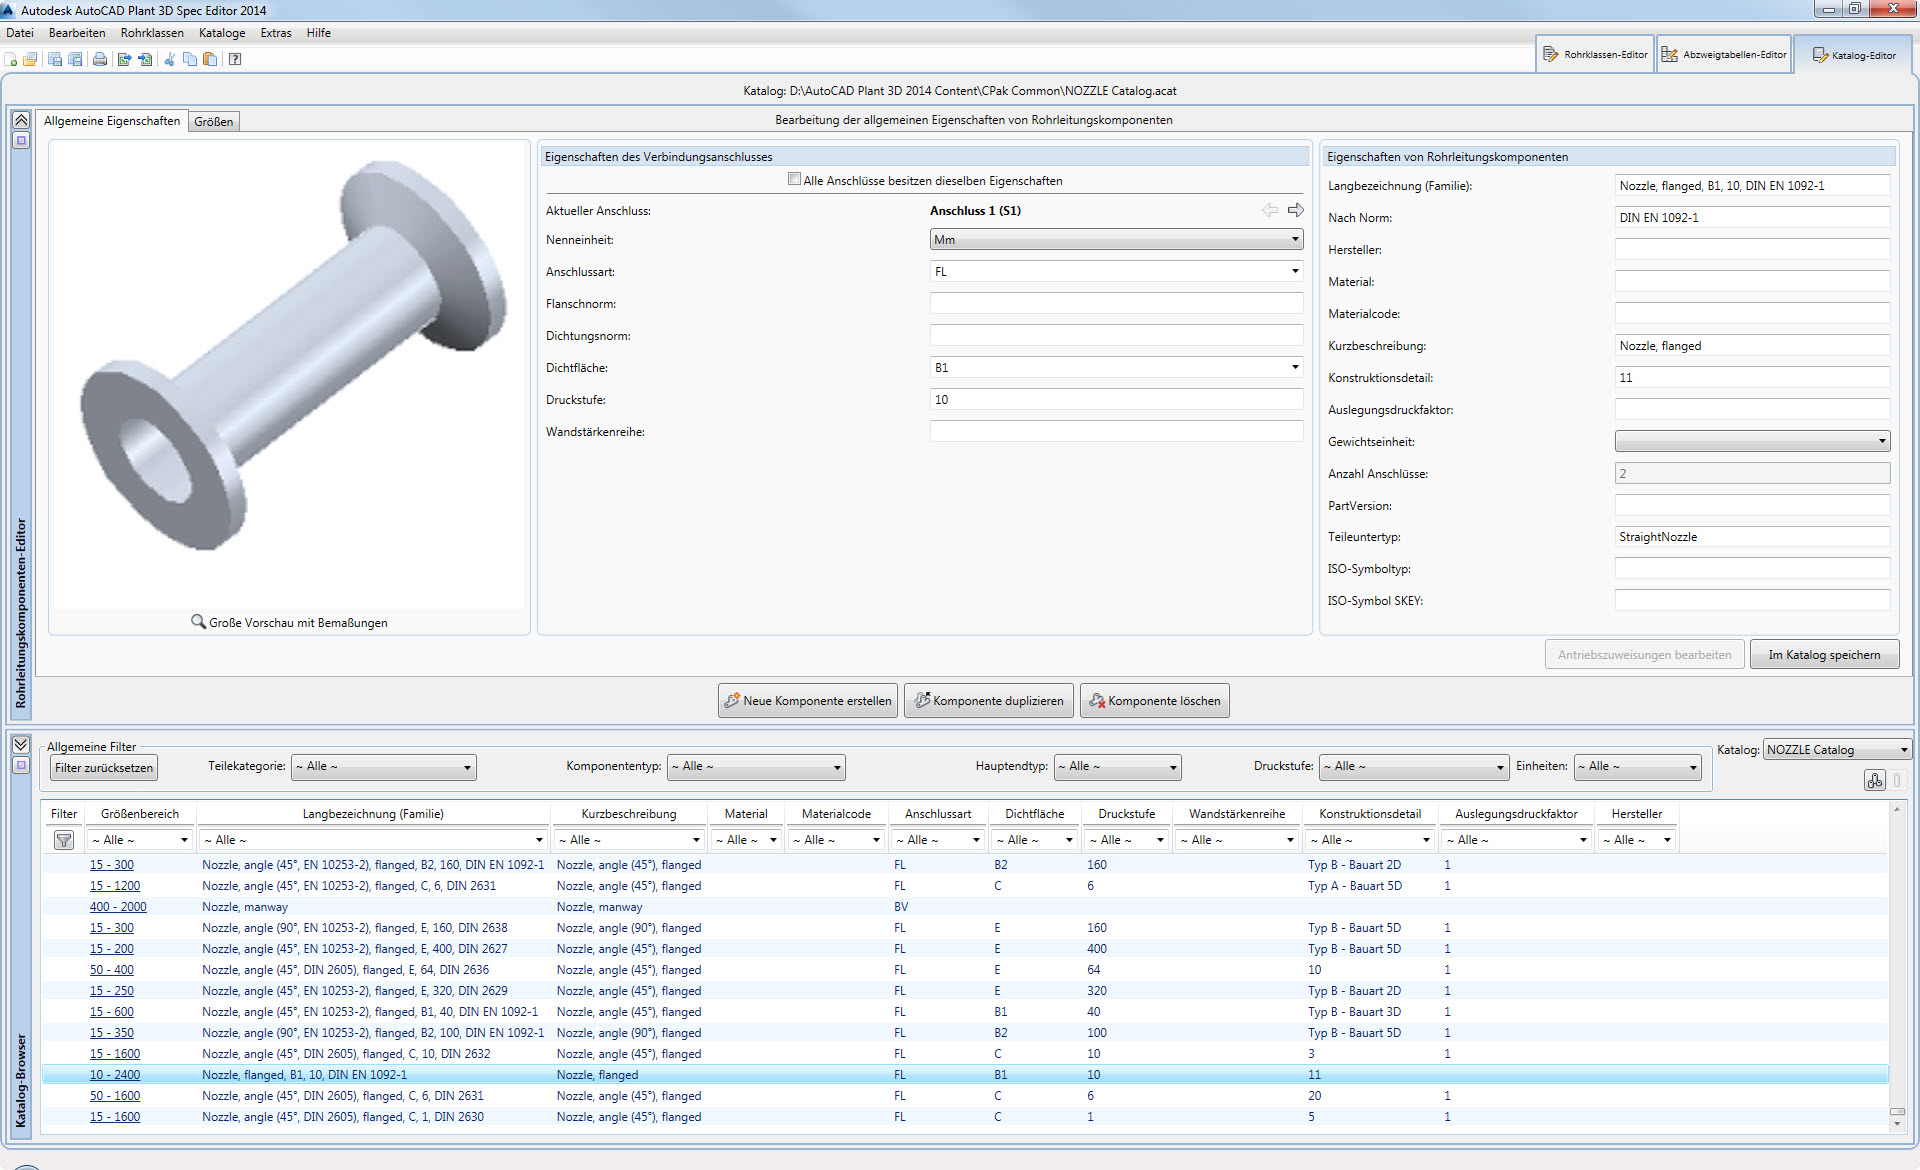Screen dimensions: 1920x1170
Task: Click the catalog tool icon below the Katalog dropdown
Action: click(x=1875, y=780)
